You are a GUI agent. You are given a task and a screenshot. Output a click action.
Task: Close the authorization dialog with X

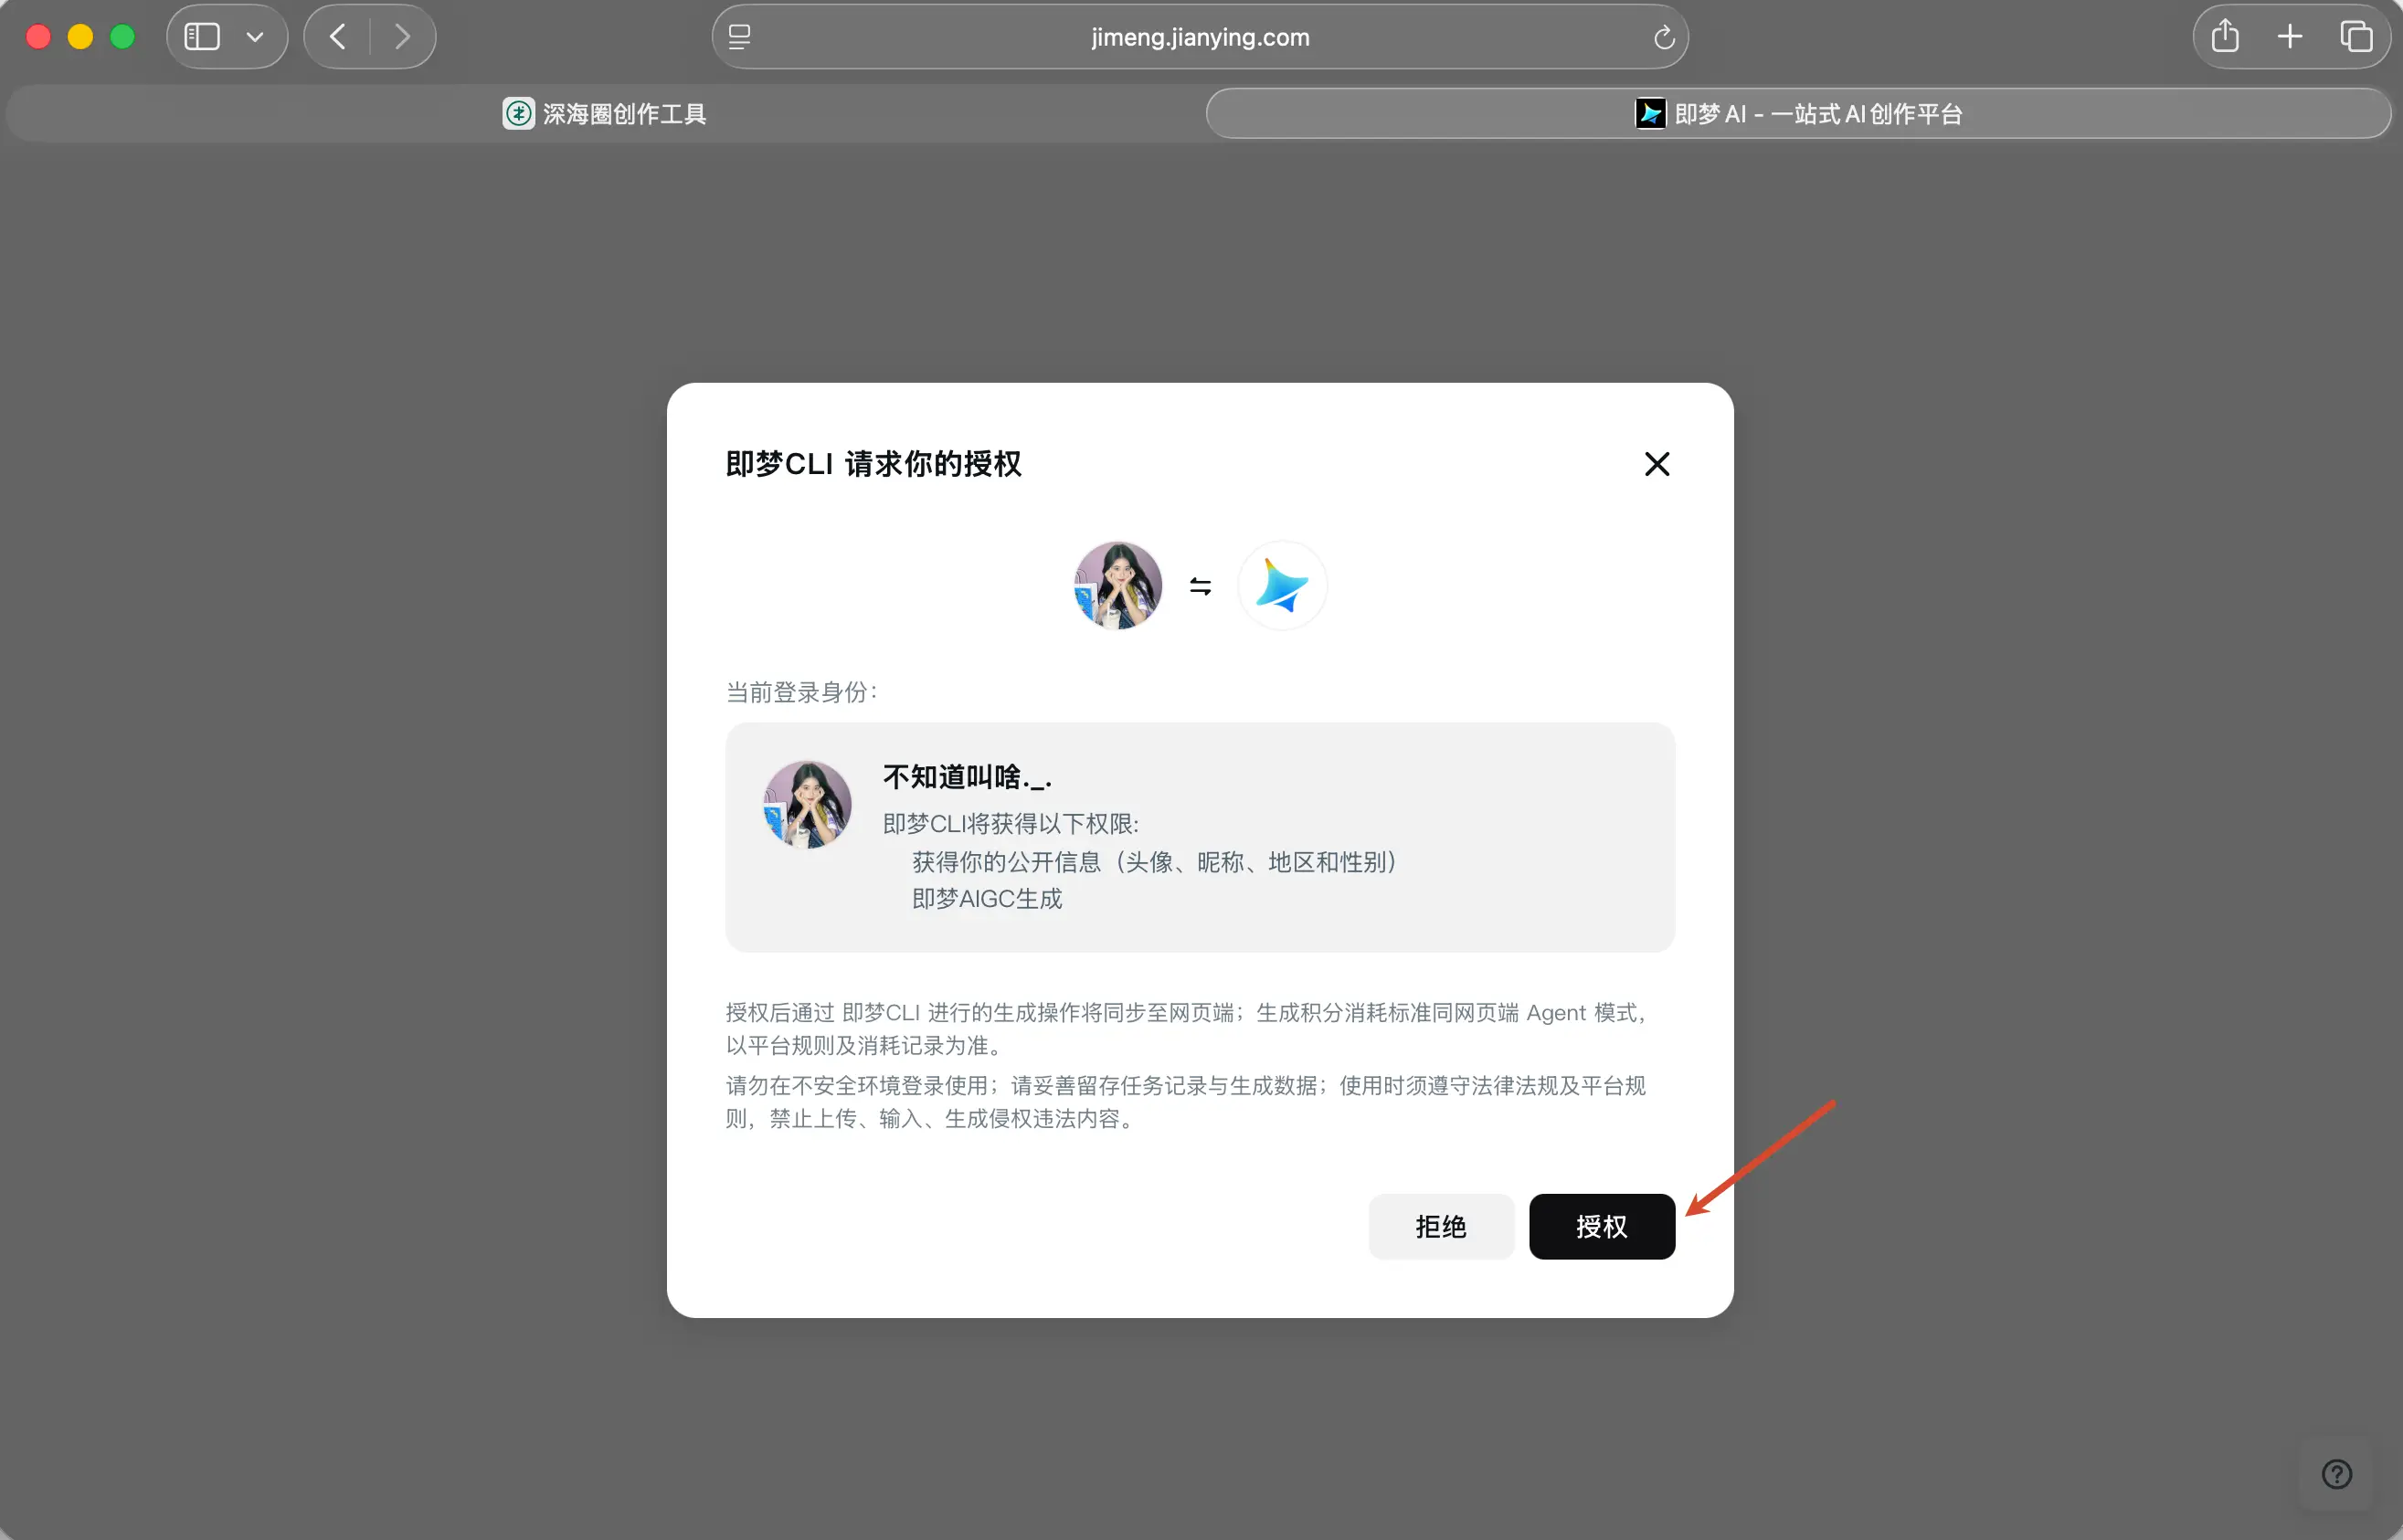1657,464
